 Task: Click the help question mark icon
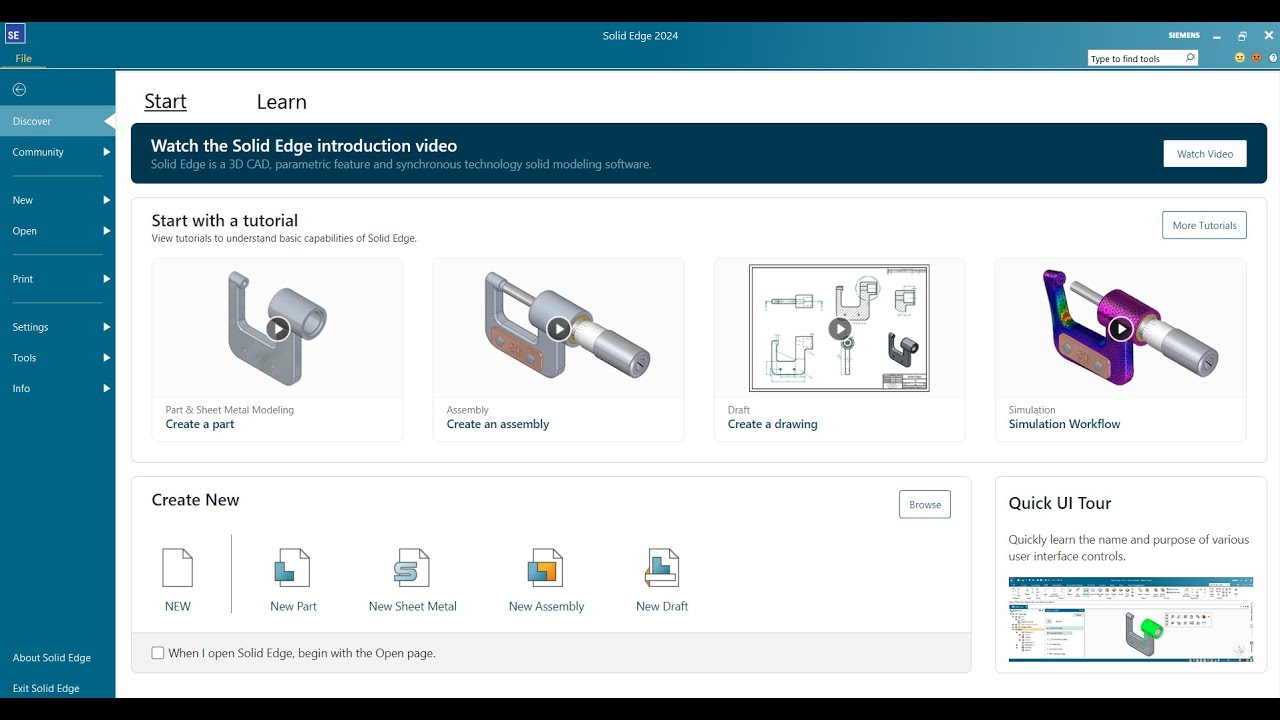click(x=1273, y=58)
